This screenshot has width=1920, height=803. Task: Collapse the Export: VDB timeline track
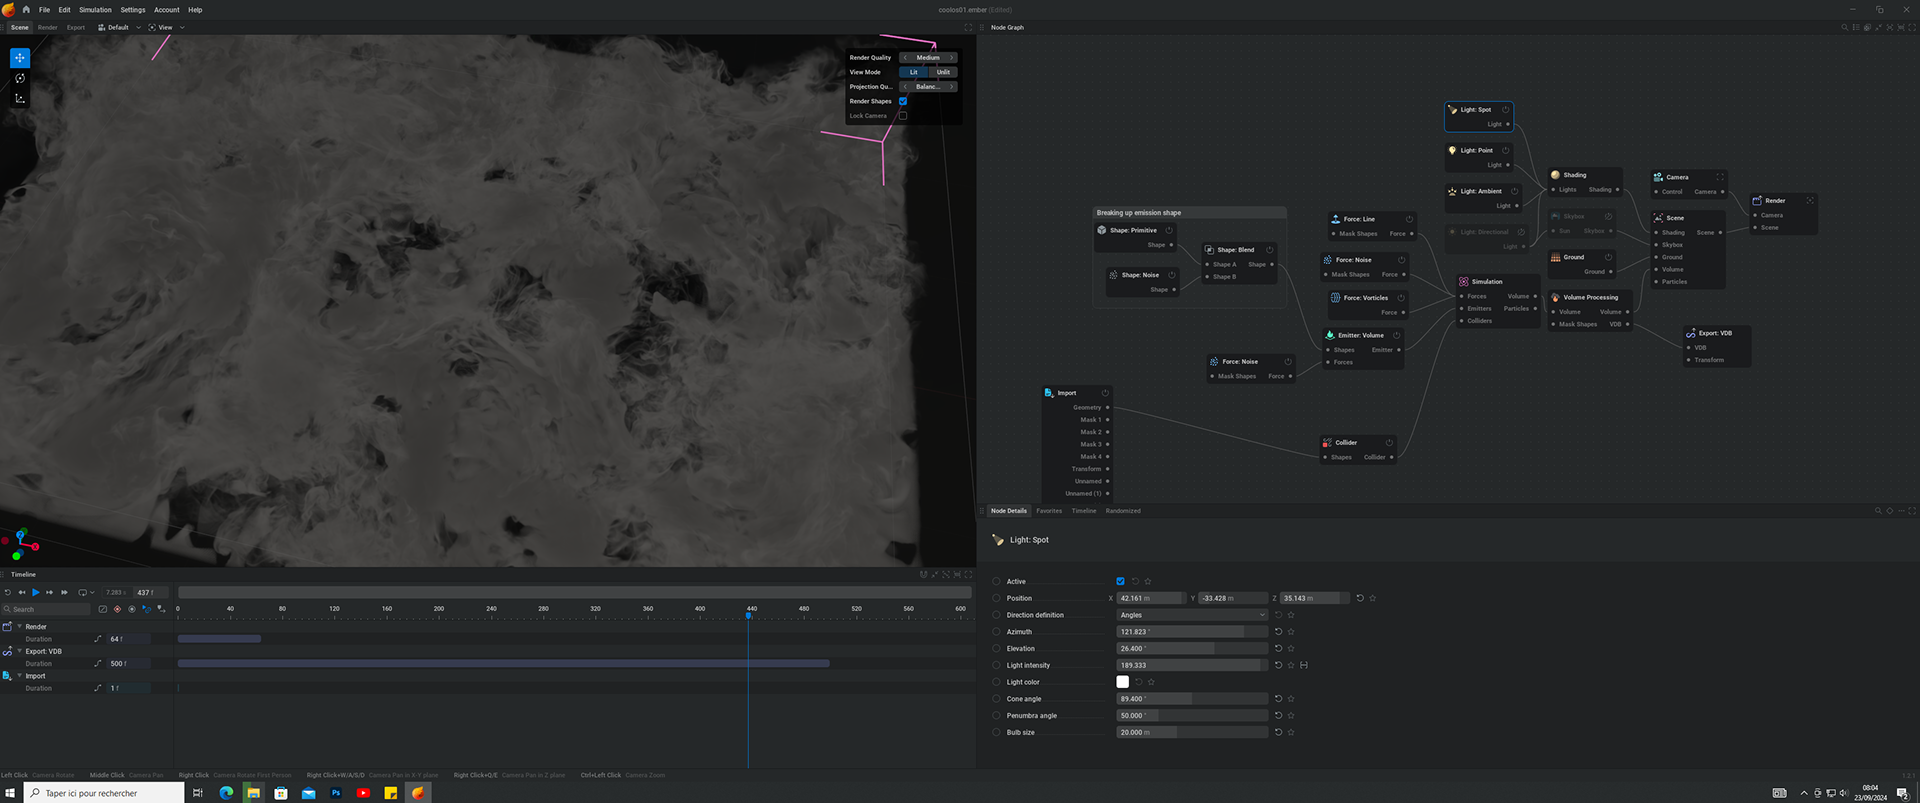(19, 651)
